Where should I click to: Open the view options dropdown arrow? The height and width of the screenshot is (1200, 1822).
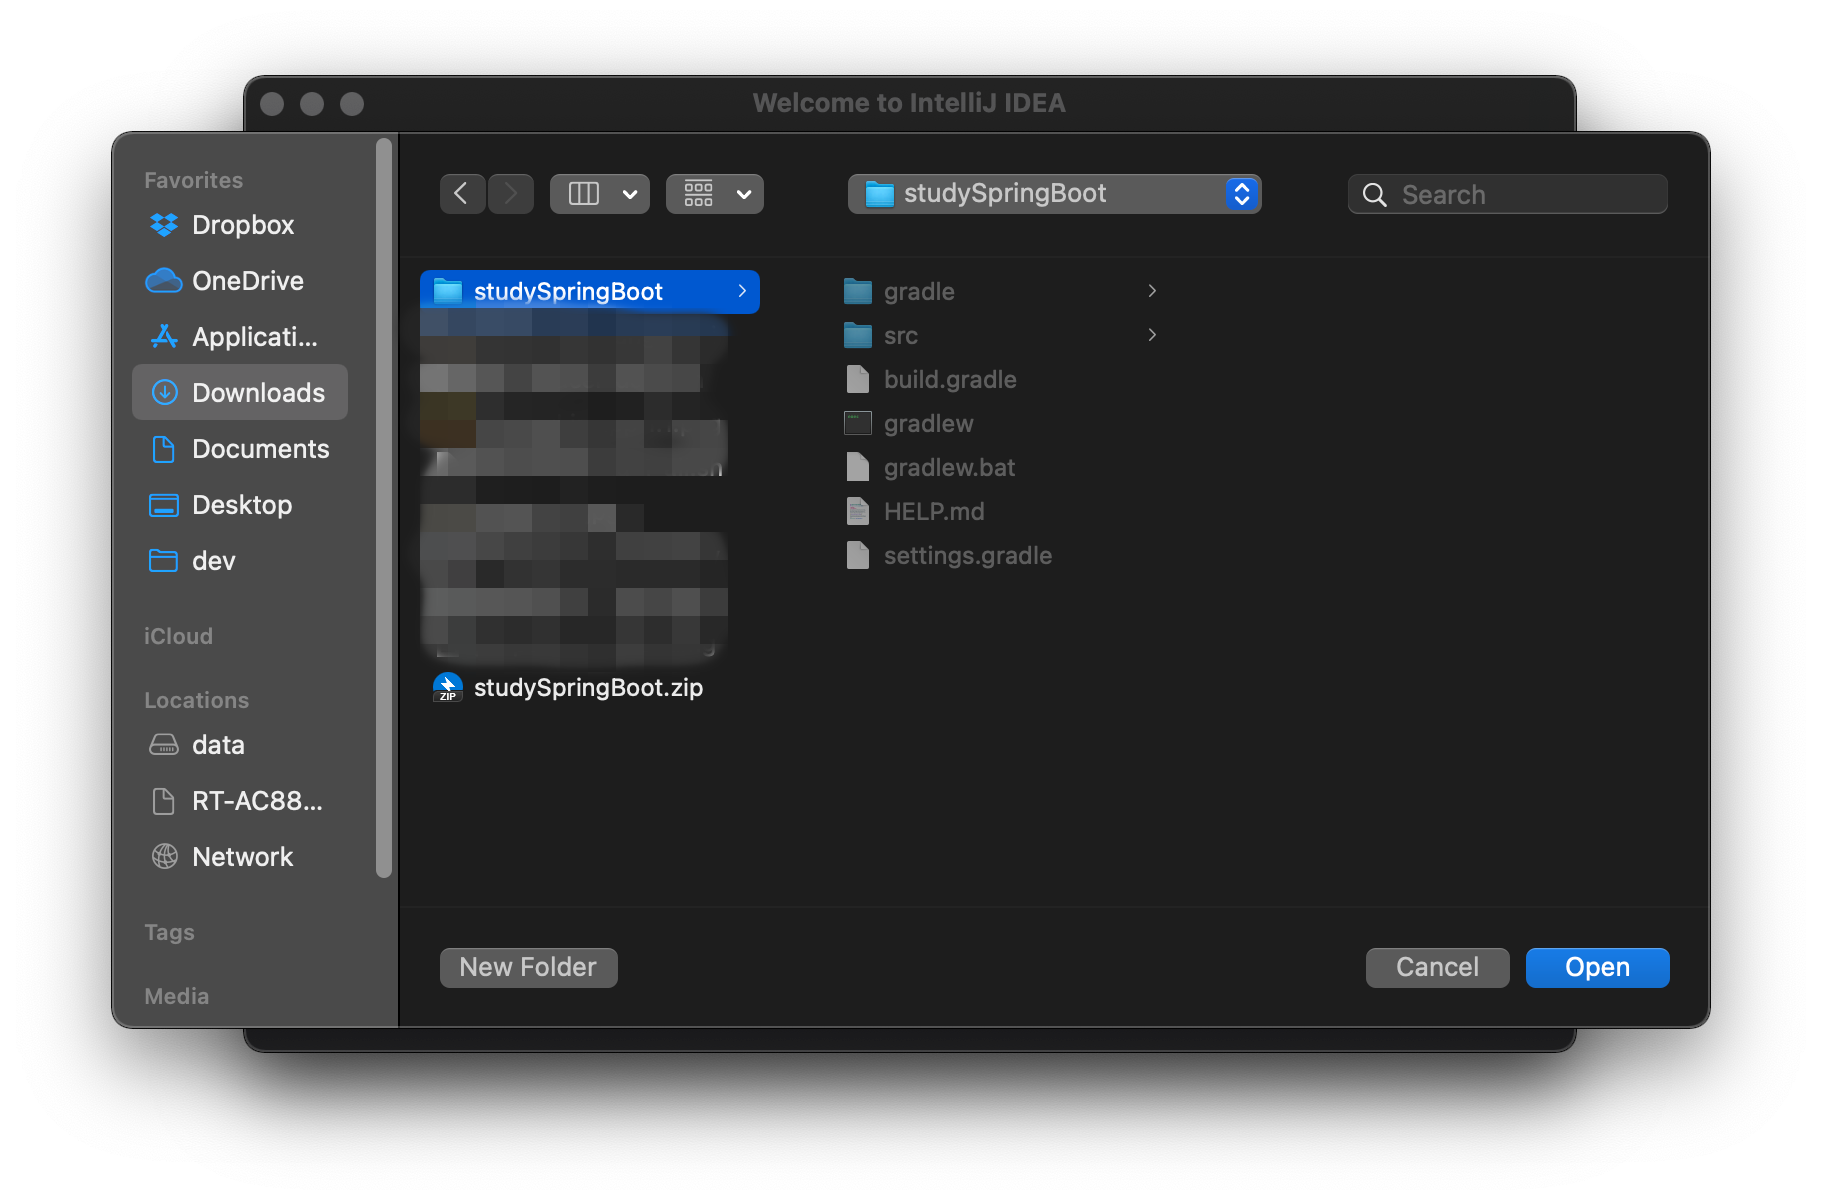pos(630,194)
